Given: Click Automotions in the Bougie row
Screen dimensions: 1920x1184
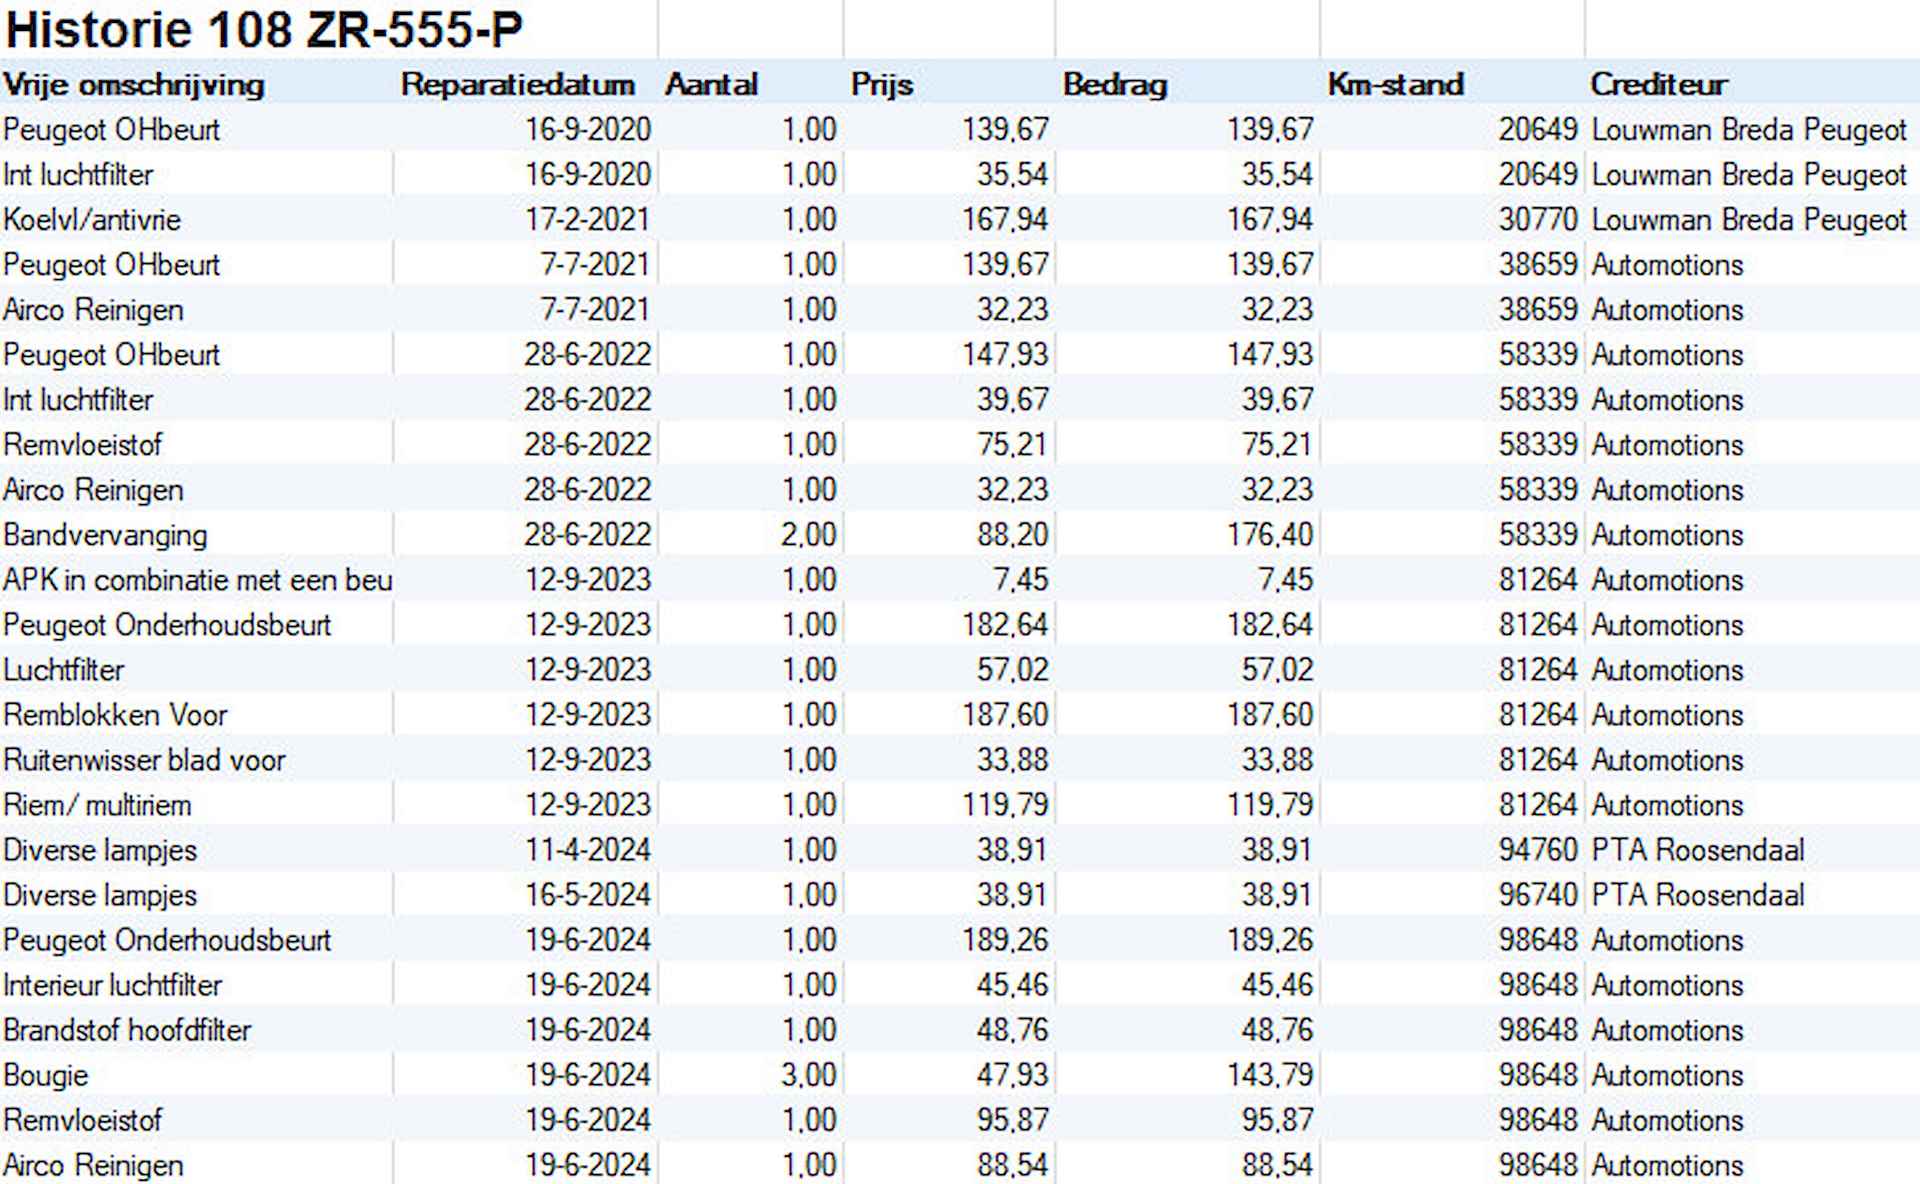Looking at the screenshot, I should [1667, 1074].
